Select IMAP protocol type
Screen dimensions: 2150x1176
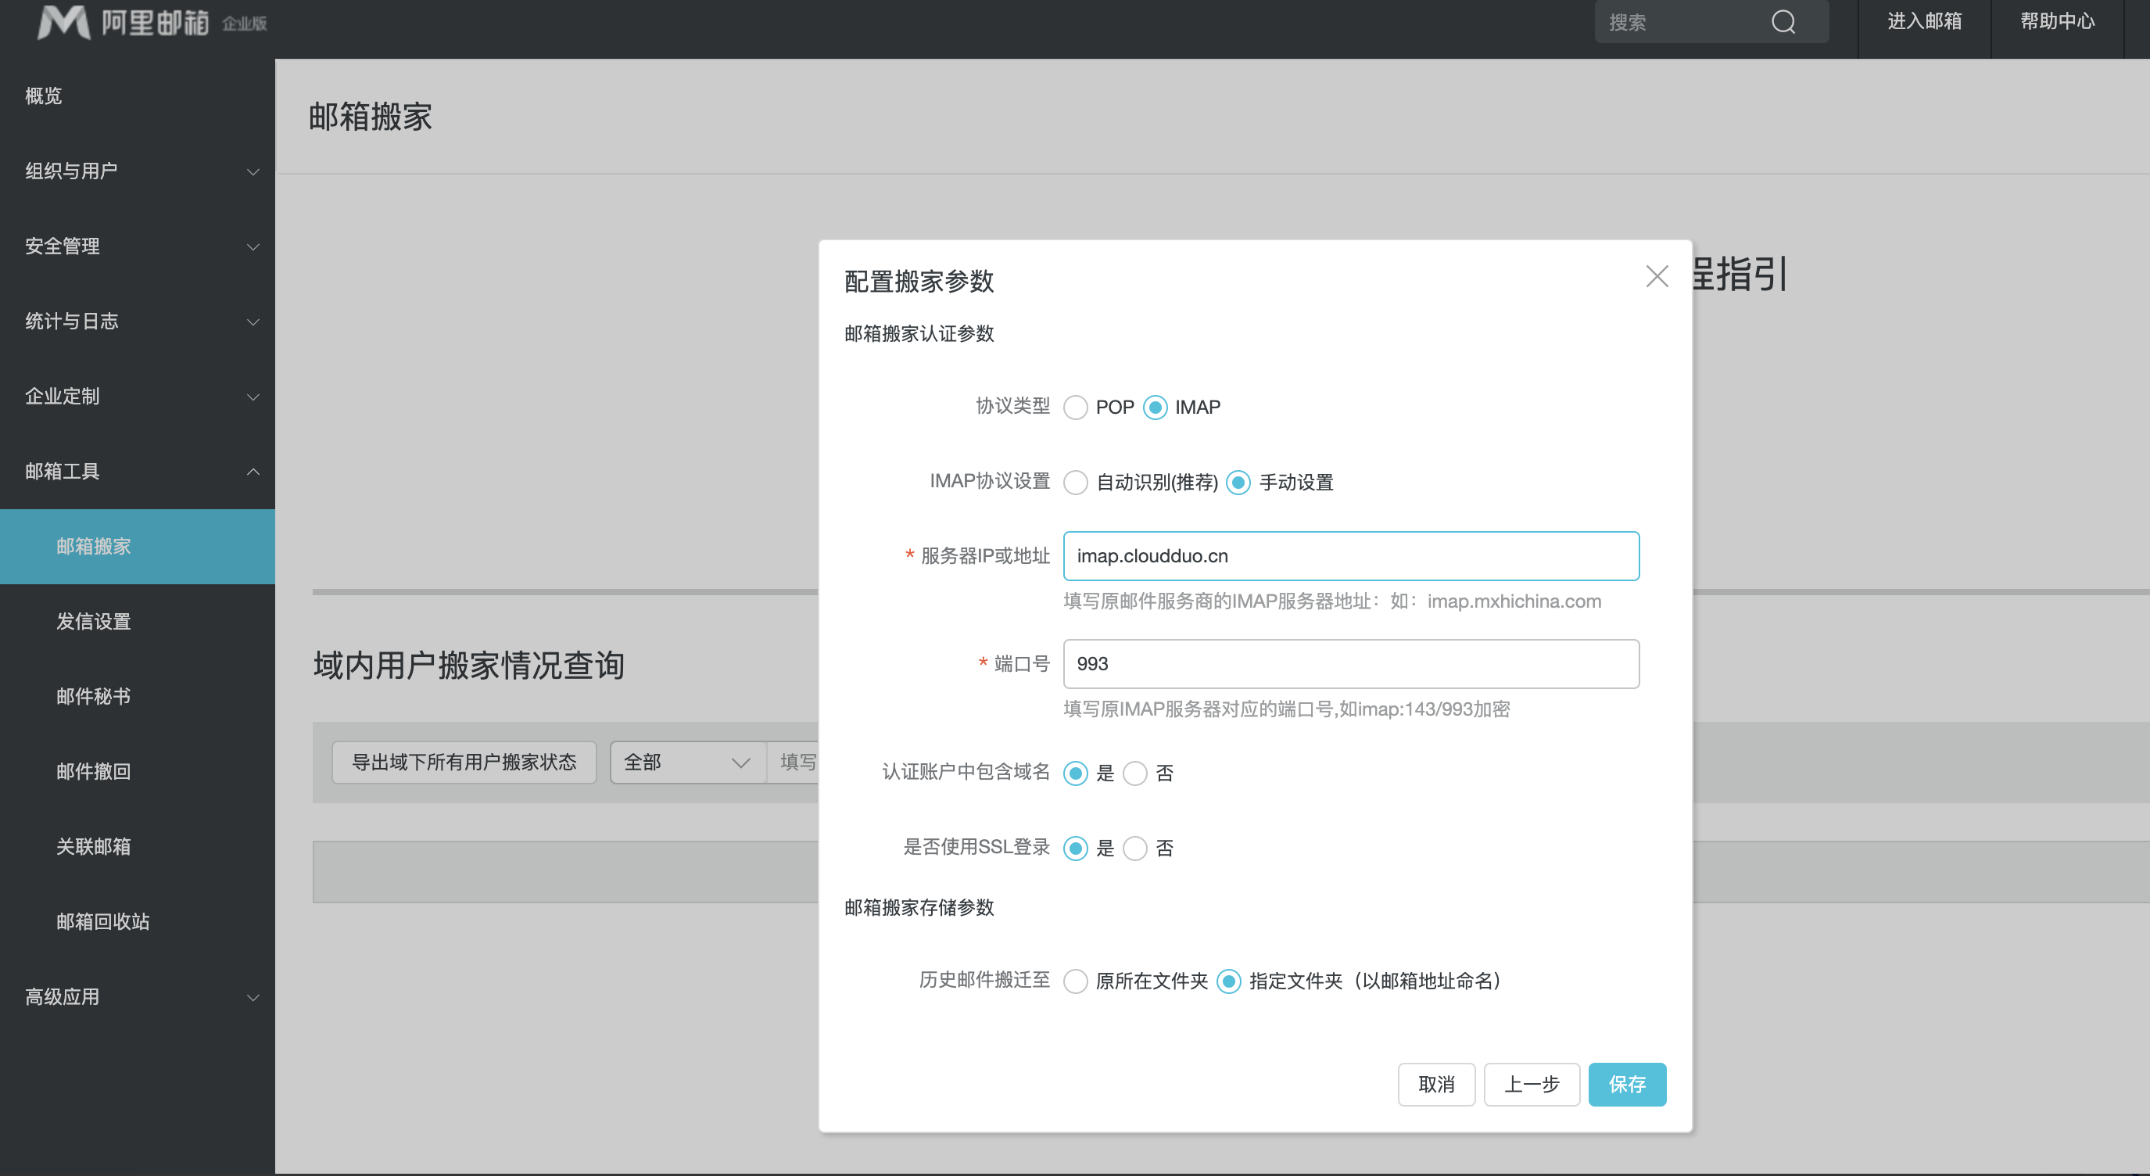coord(1155,408)
